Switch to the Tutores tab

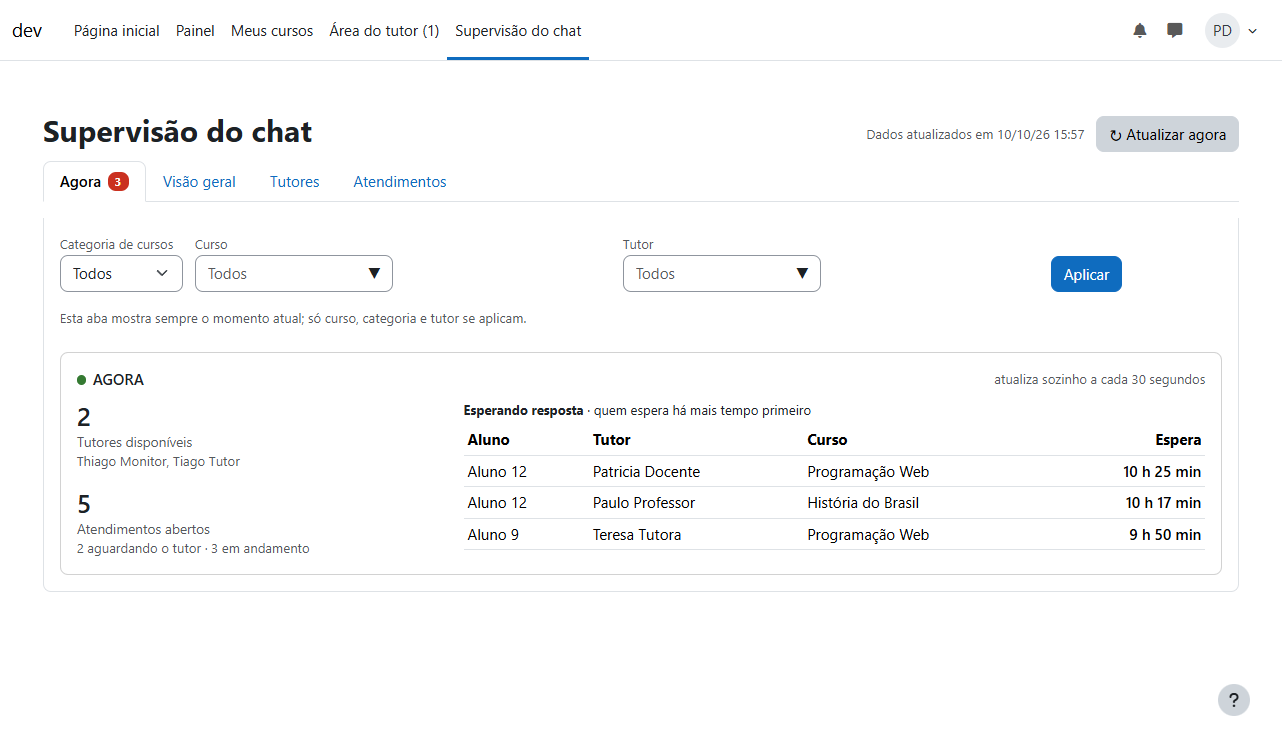click(295, 182)
